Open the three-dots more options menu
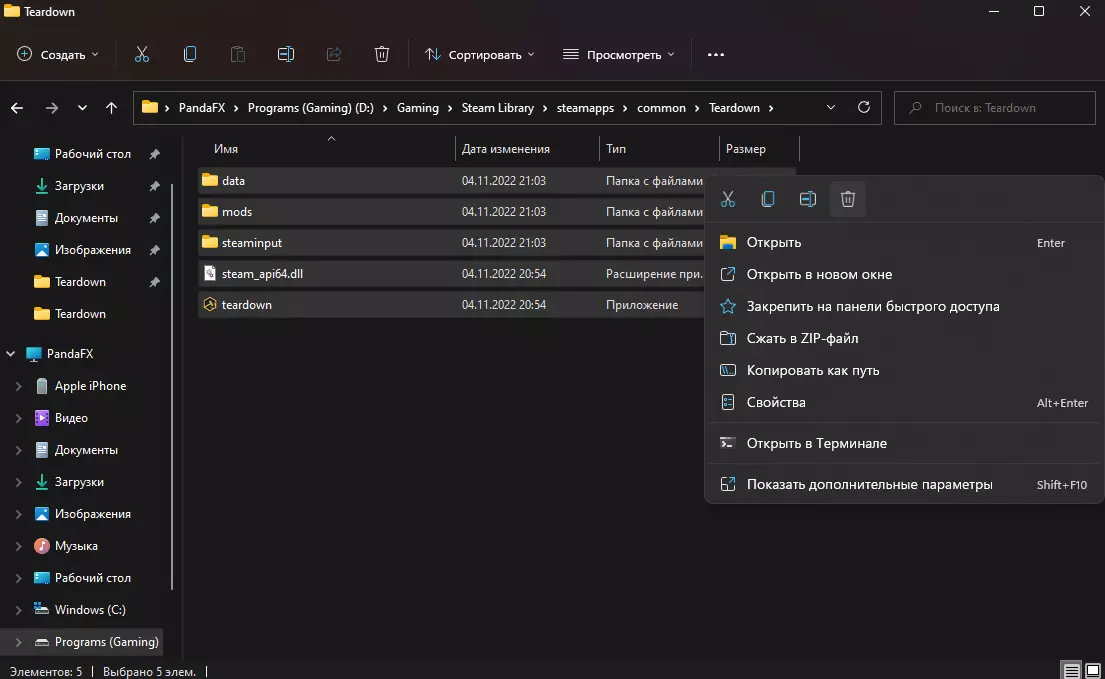Viewport: 1105px width, 679px height. 715,54
